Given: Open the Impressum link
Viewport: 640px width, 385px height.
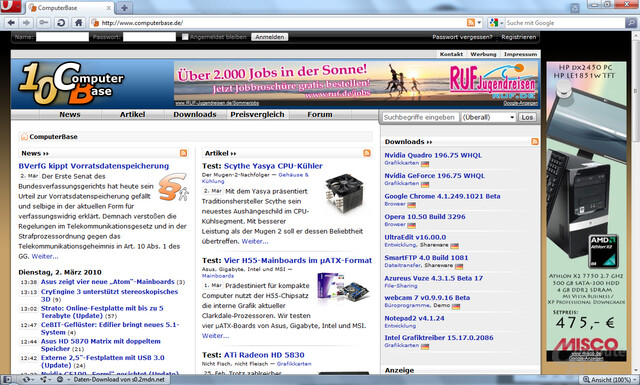Looking at the screenshot, I should 520,54.
